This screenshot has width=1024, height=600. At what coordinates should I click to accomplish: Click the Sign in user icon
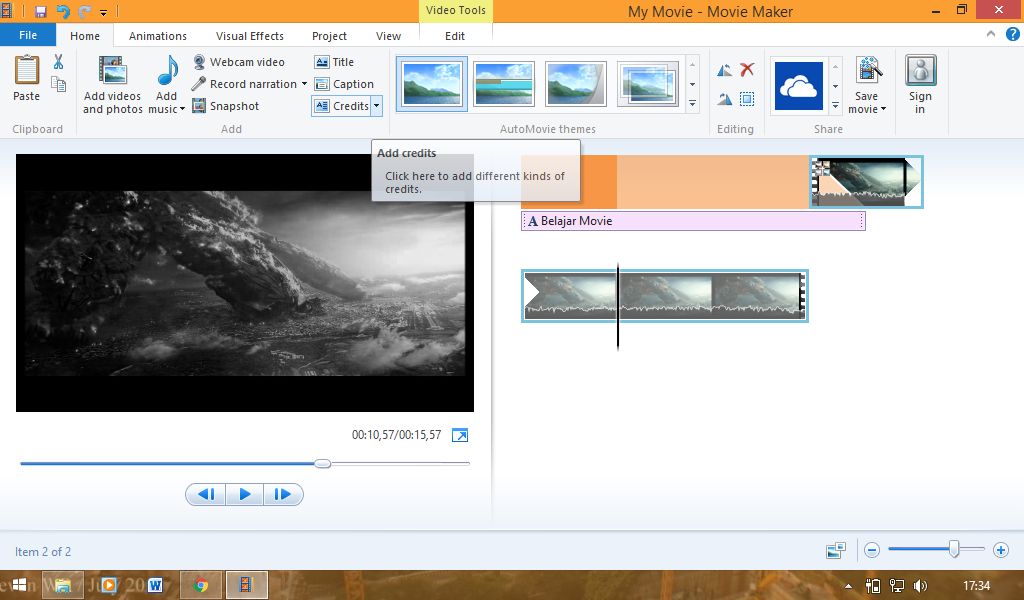(920, 71)
